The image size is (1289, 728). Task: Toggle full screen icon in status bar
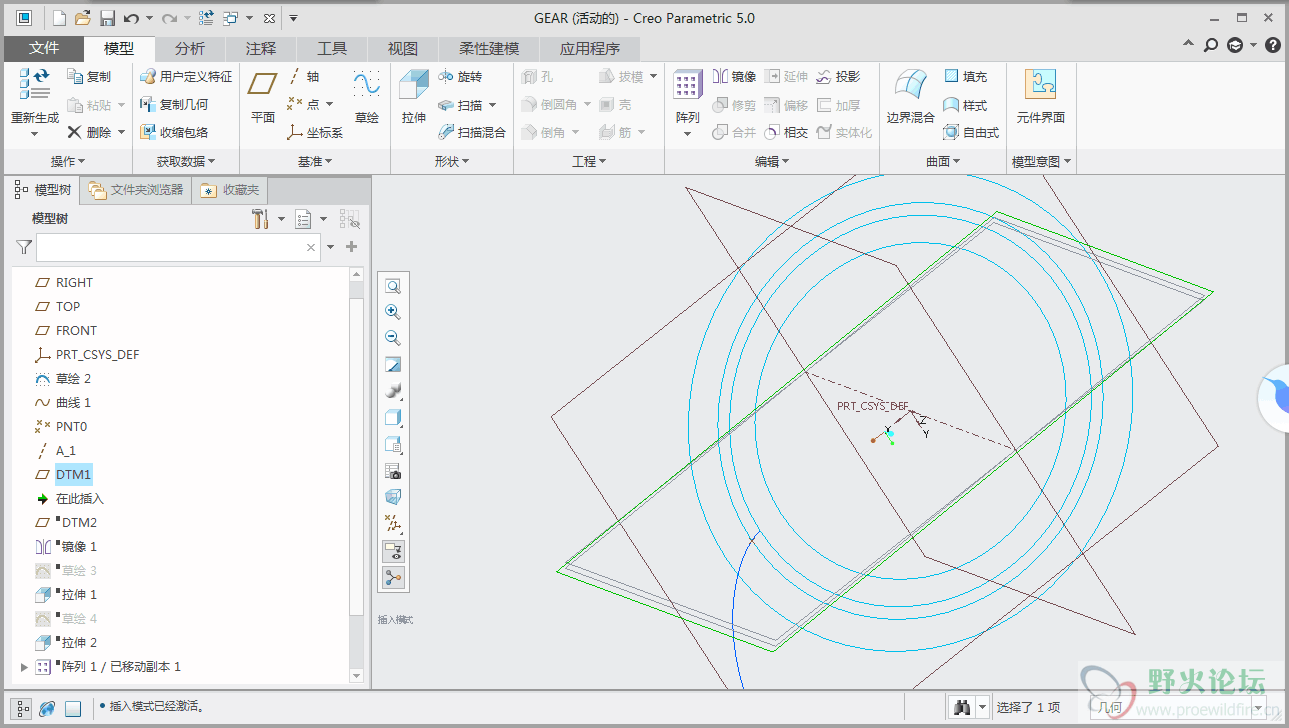click(73, 708)
